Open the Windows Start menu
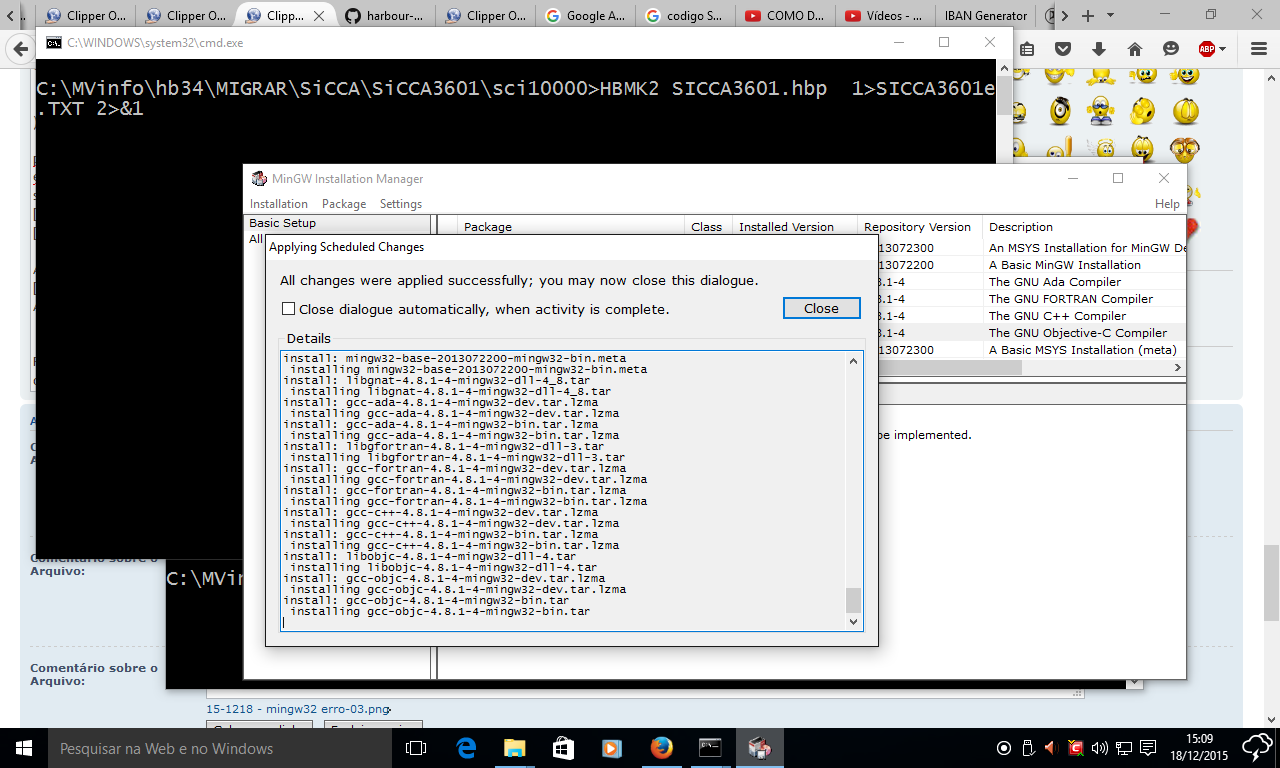Screen dimensions: 1280x768 coord(22,748)
